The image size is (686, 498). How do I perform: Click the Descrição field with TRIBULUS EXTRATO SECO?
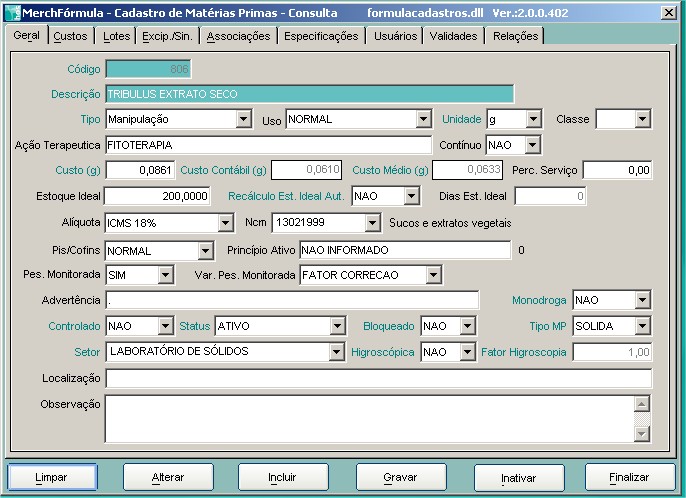pyautogui.click(x=309, y=94)
